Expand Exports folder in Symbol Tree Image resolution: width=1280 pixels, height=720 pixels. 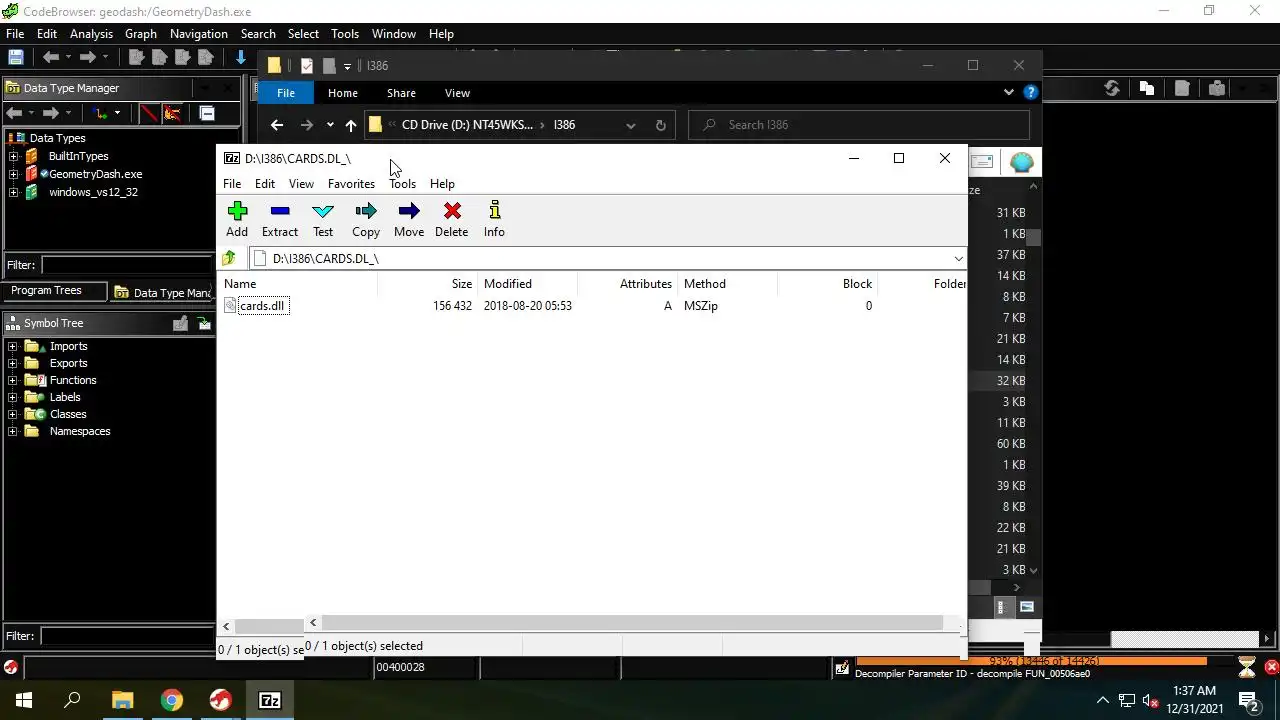pyautogui.click(x=13, y=363)
